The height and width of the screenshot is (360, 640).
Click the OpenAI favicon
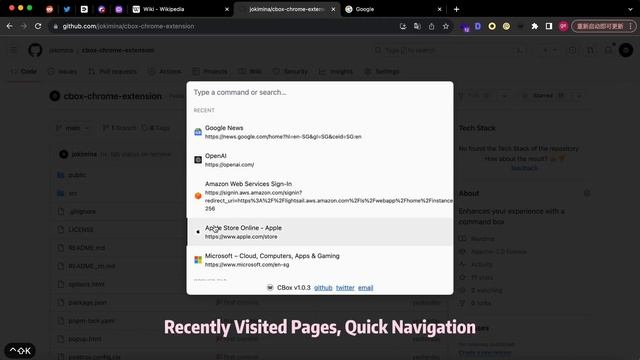tap(198, 160)
